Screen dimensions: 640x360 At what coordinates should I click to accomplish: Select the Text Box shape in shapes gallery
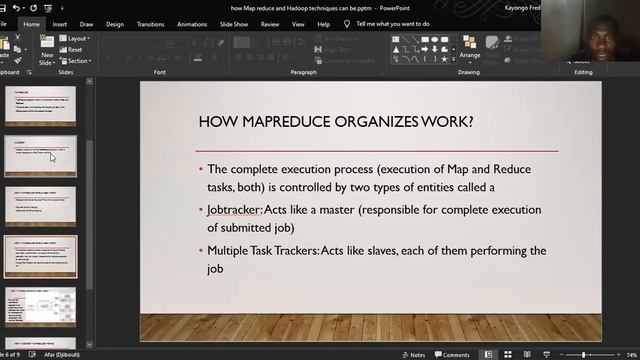tap(396, 39)
